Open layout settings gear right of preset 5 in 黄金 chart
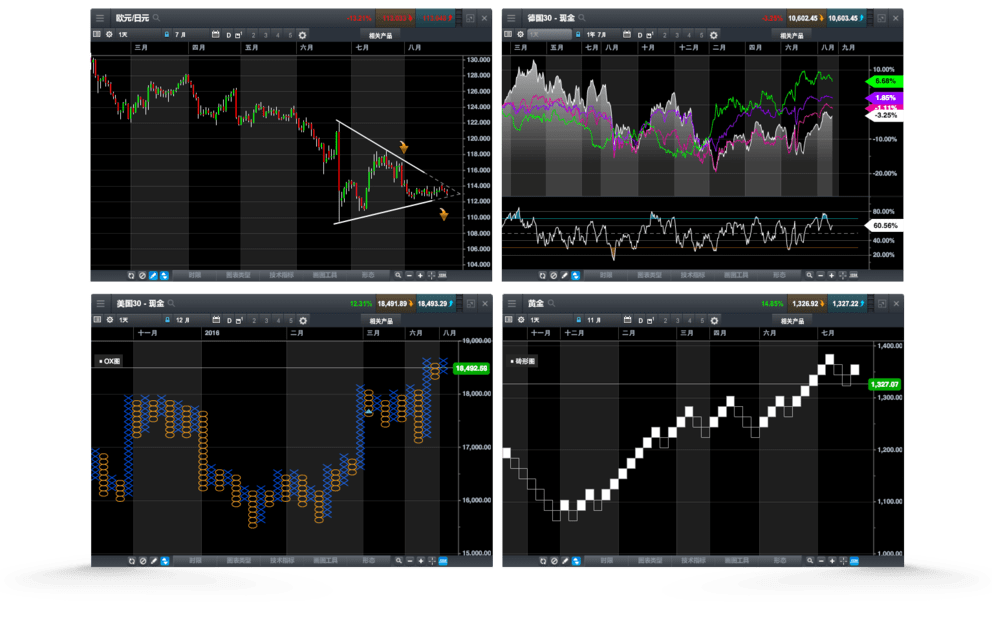This screenshot has width=992, height=629. tap(714, 320)
